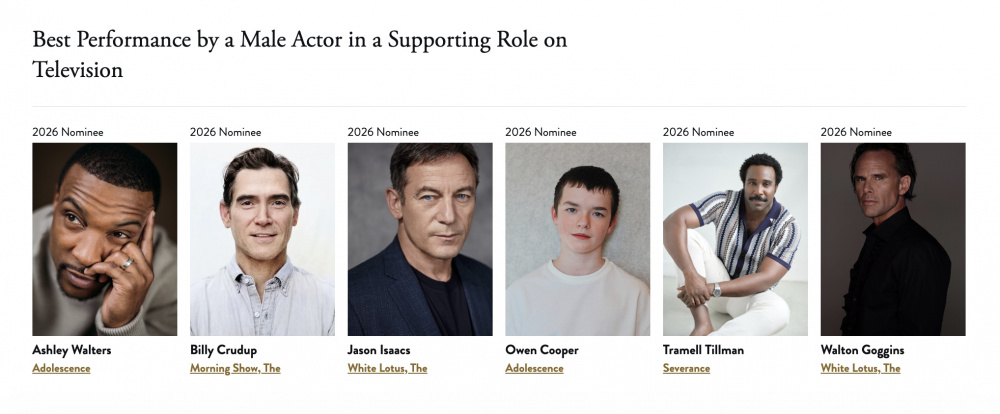Image resolution: width=1000 pixels, height=414 pixels.
Task: Click the Owen Cooper name
Action: pyautogui.click(x=542, y=350)
